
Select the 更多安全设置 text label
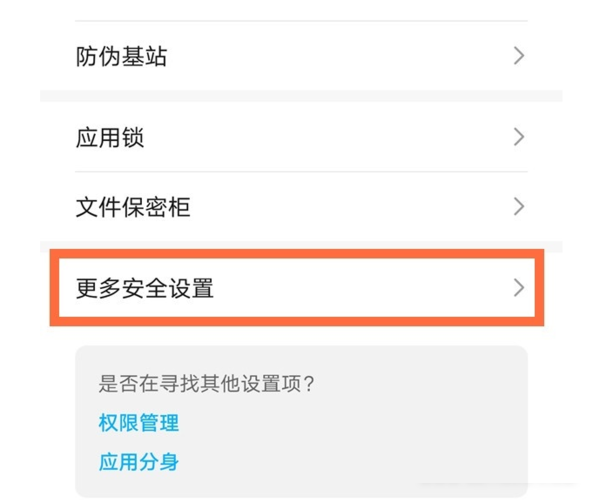[145, 289]
